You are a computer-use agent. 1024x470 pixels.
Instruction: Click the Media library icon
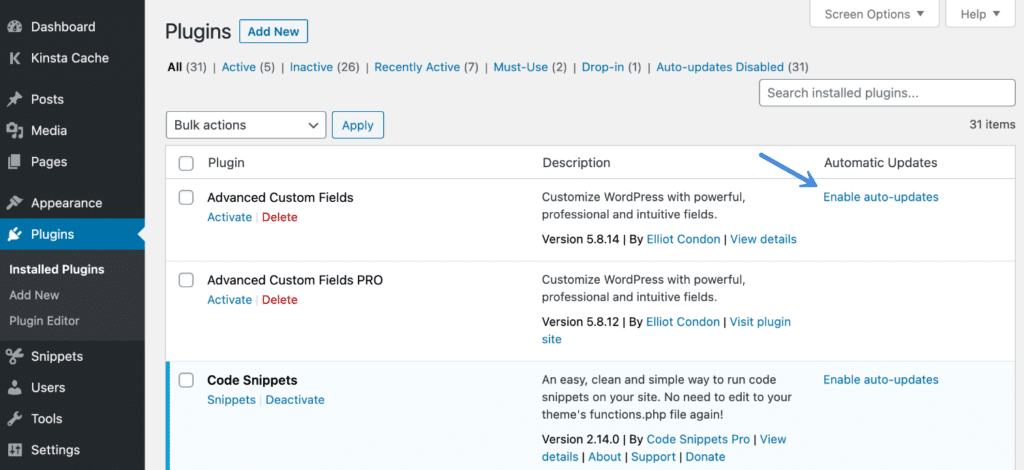15,130
